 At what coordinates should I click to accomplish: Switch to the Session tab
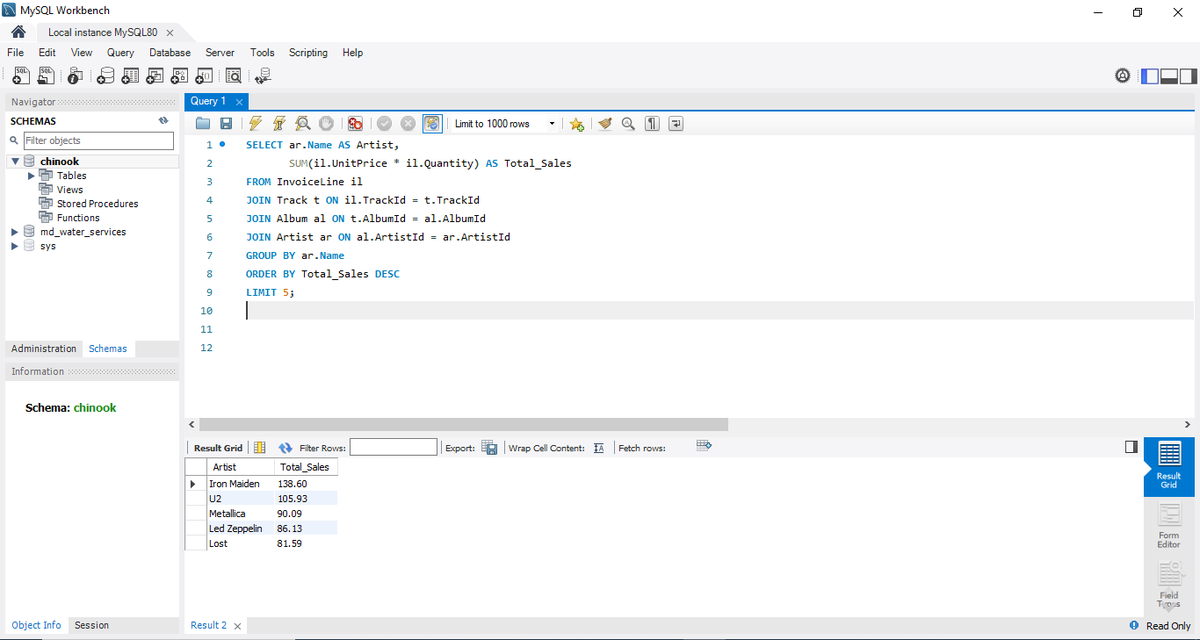coord(92,625)
